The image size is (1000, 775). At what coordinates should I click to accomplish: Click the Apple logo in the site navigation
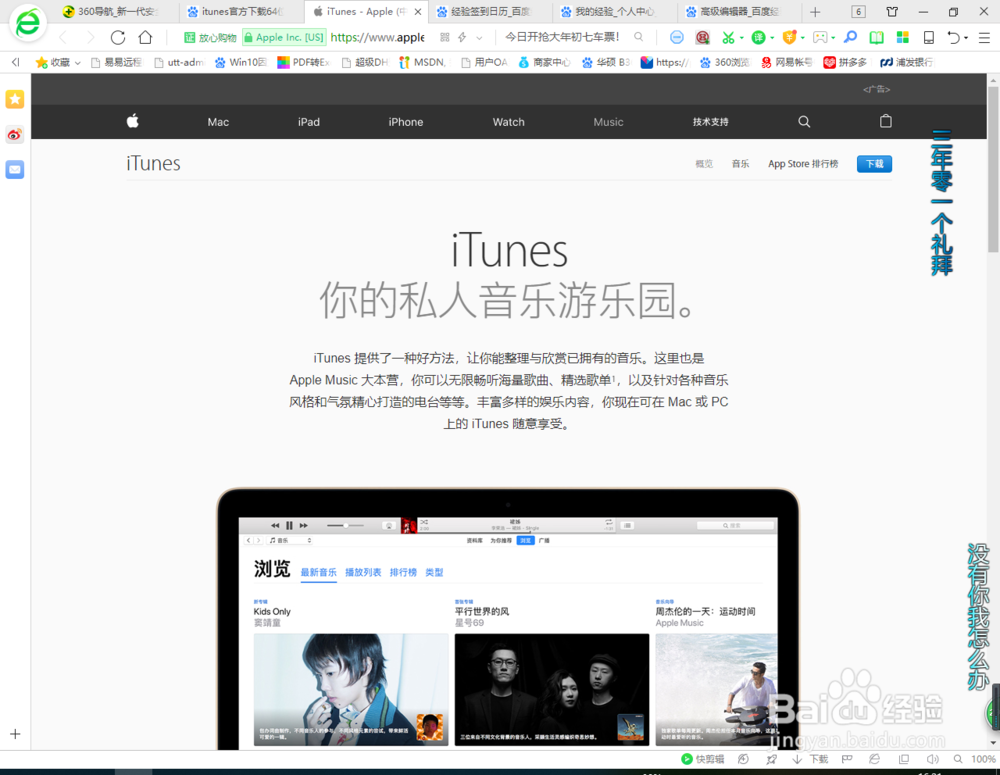(x=133, y=121)
